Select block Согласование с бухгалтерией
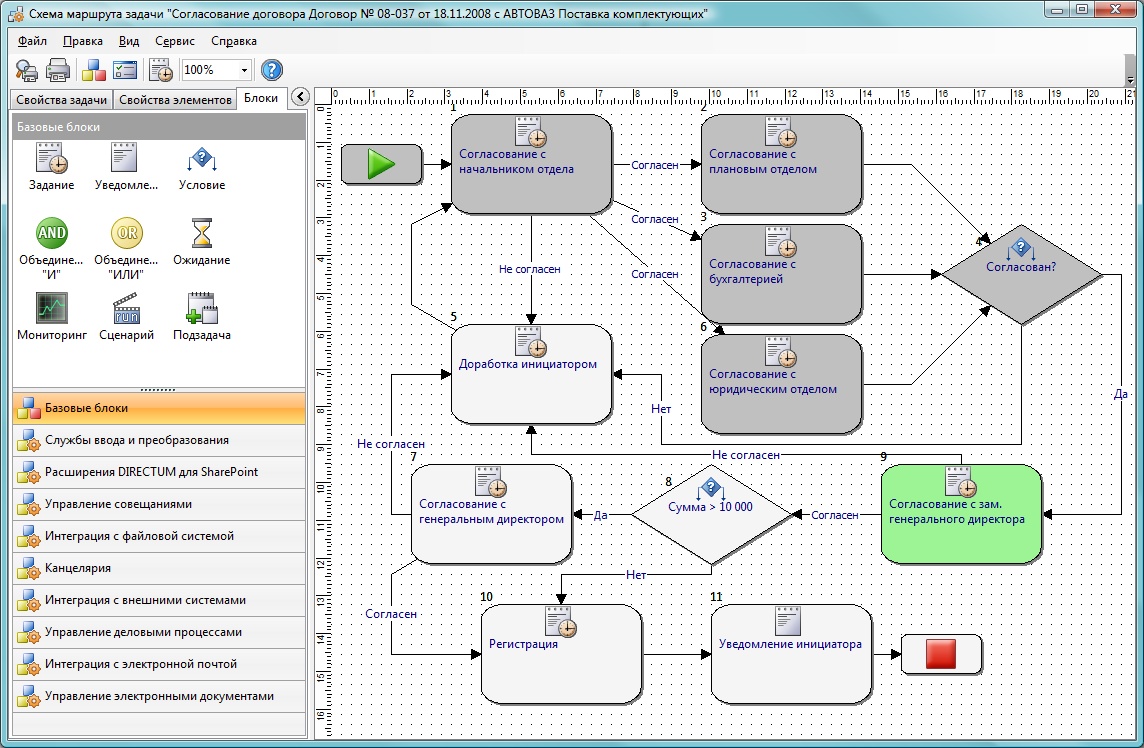This screenshot has height=748, width=1144. point(781,274)
